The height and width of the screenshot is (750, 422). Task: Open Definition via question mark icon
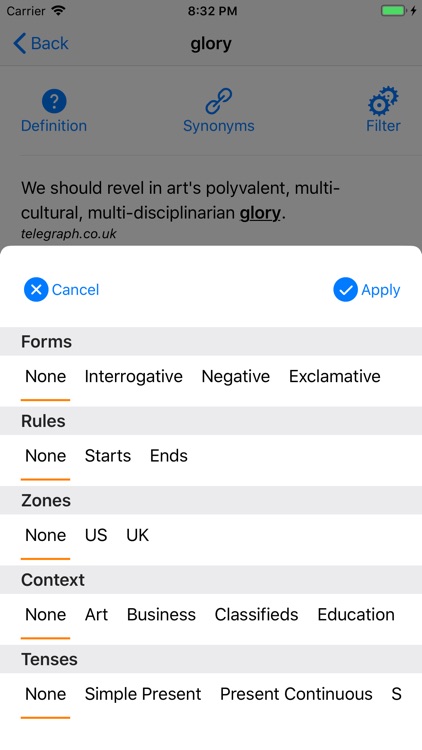tap(54, 101)
